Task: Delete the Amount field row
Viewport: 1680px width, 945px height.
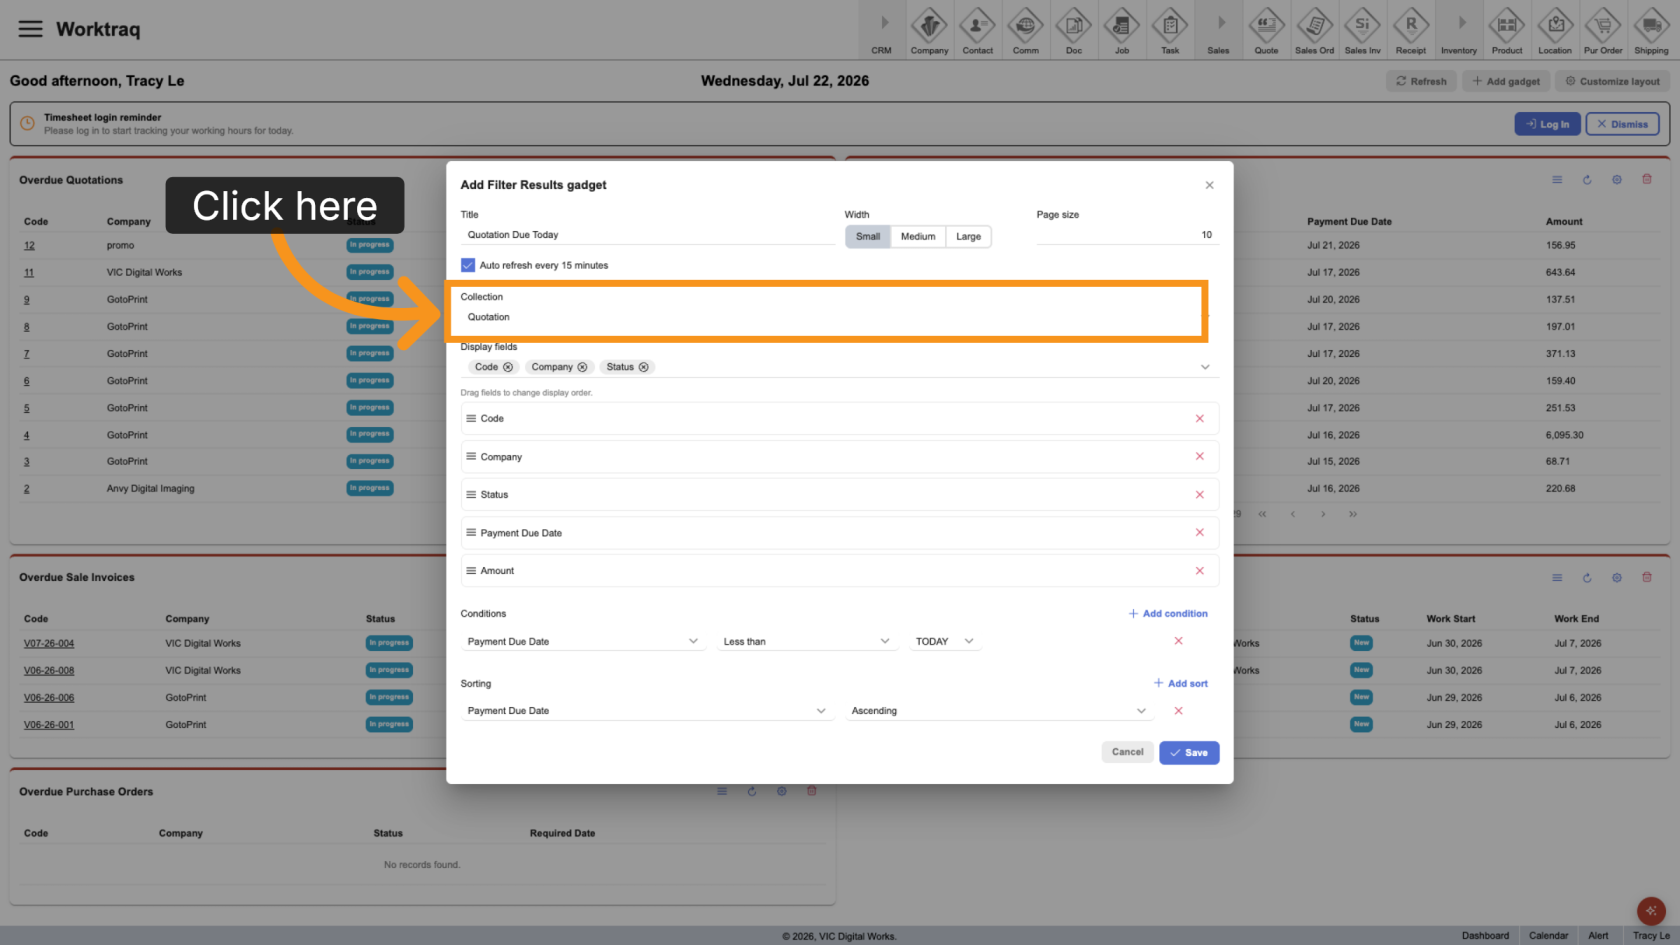Action: click(1199, 571)
